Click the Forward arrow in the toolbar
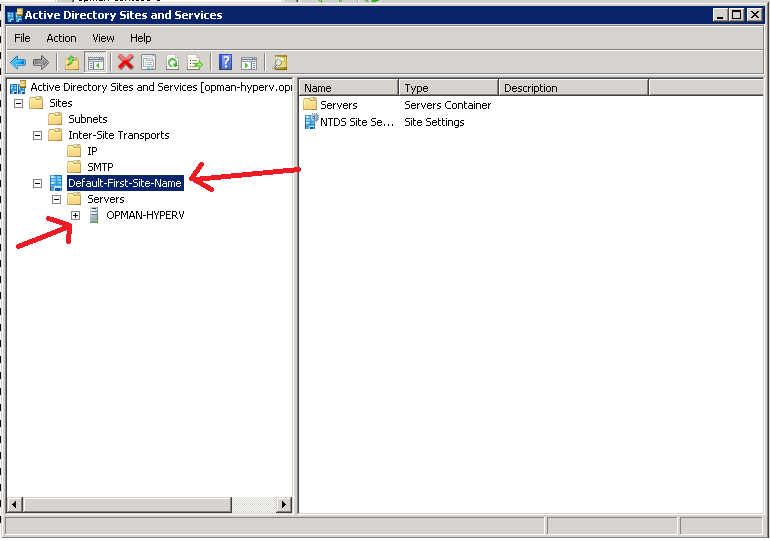Image resolution: width=770 pixels, height=541 pixels. pyautogui.click(x=41, y=62)
